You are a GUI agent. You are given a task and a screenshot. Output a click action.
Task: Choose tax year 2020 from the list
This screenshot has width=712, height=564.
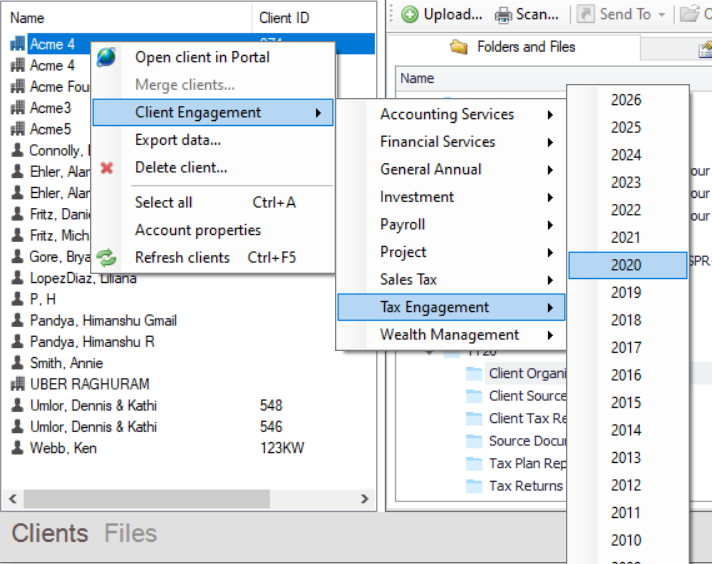(627, 265)
